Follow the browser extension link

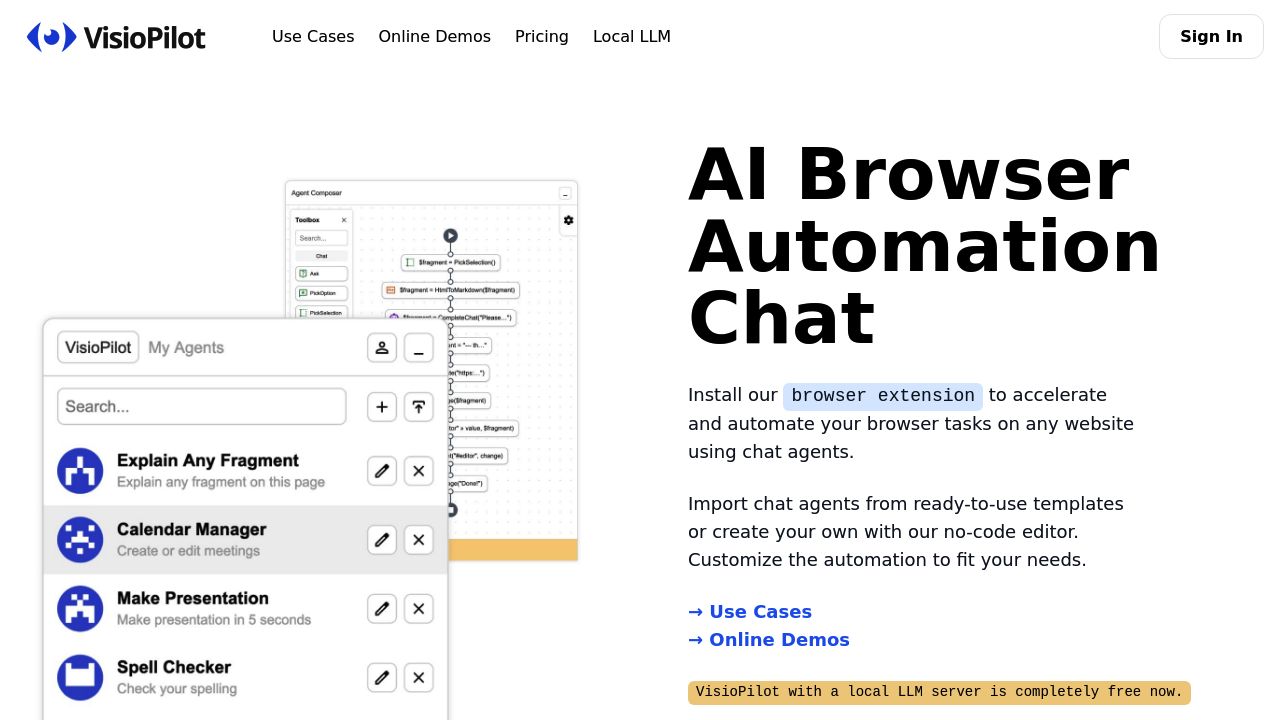coord(883,395)
